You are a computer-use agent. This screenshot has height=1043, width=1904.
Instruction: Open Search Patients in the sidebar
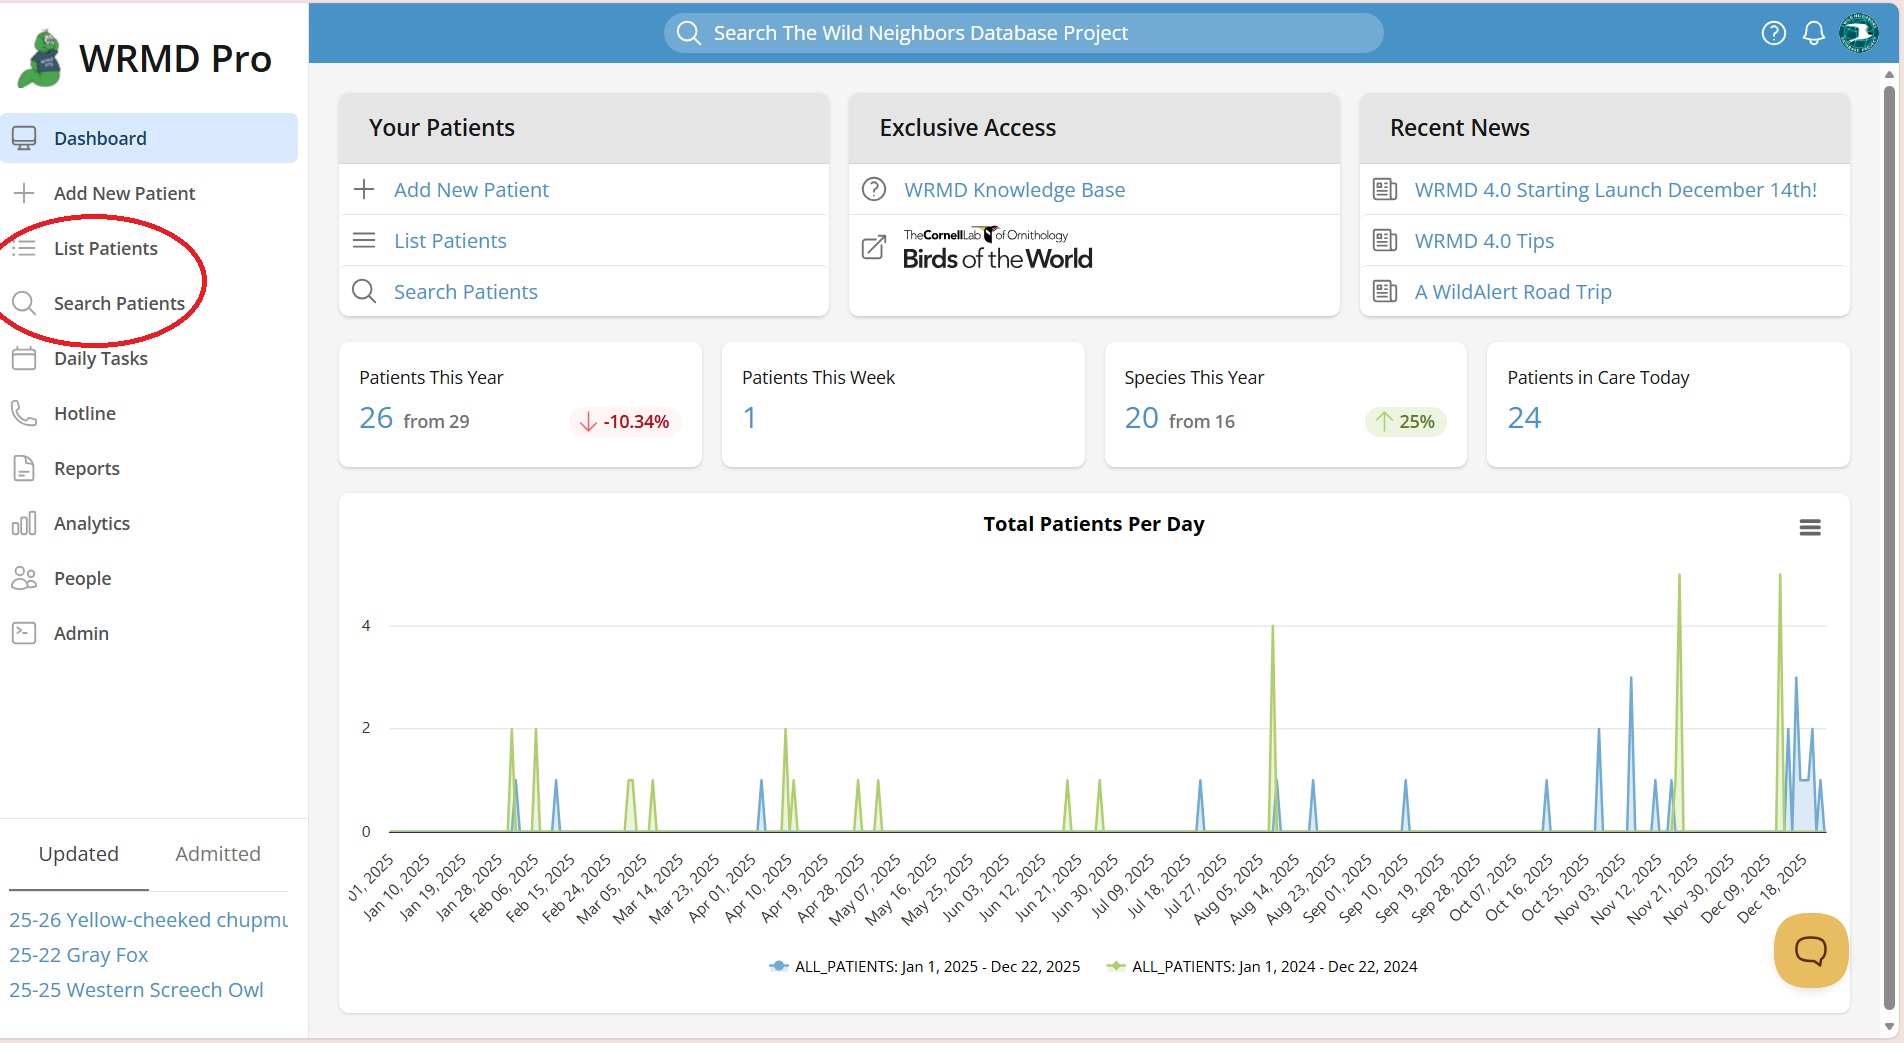pos(149,303)
